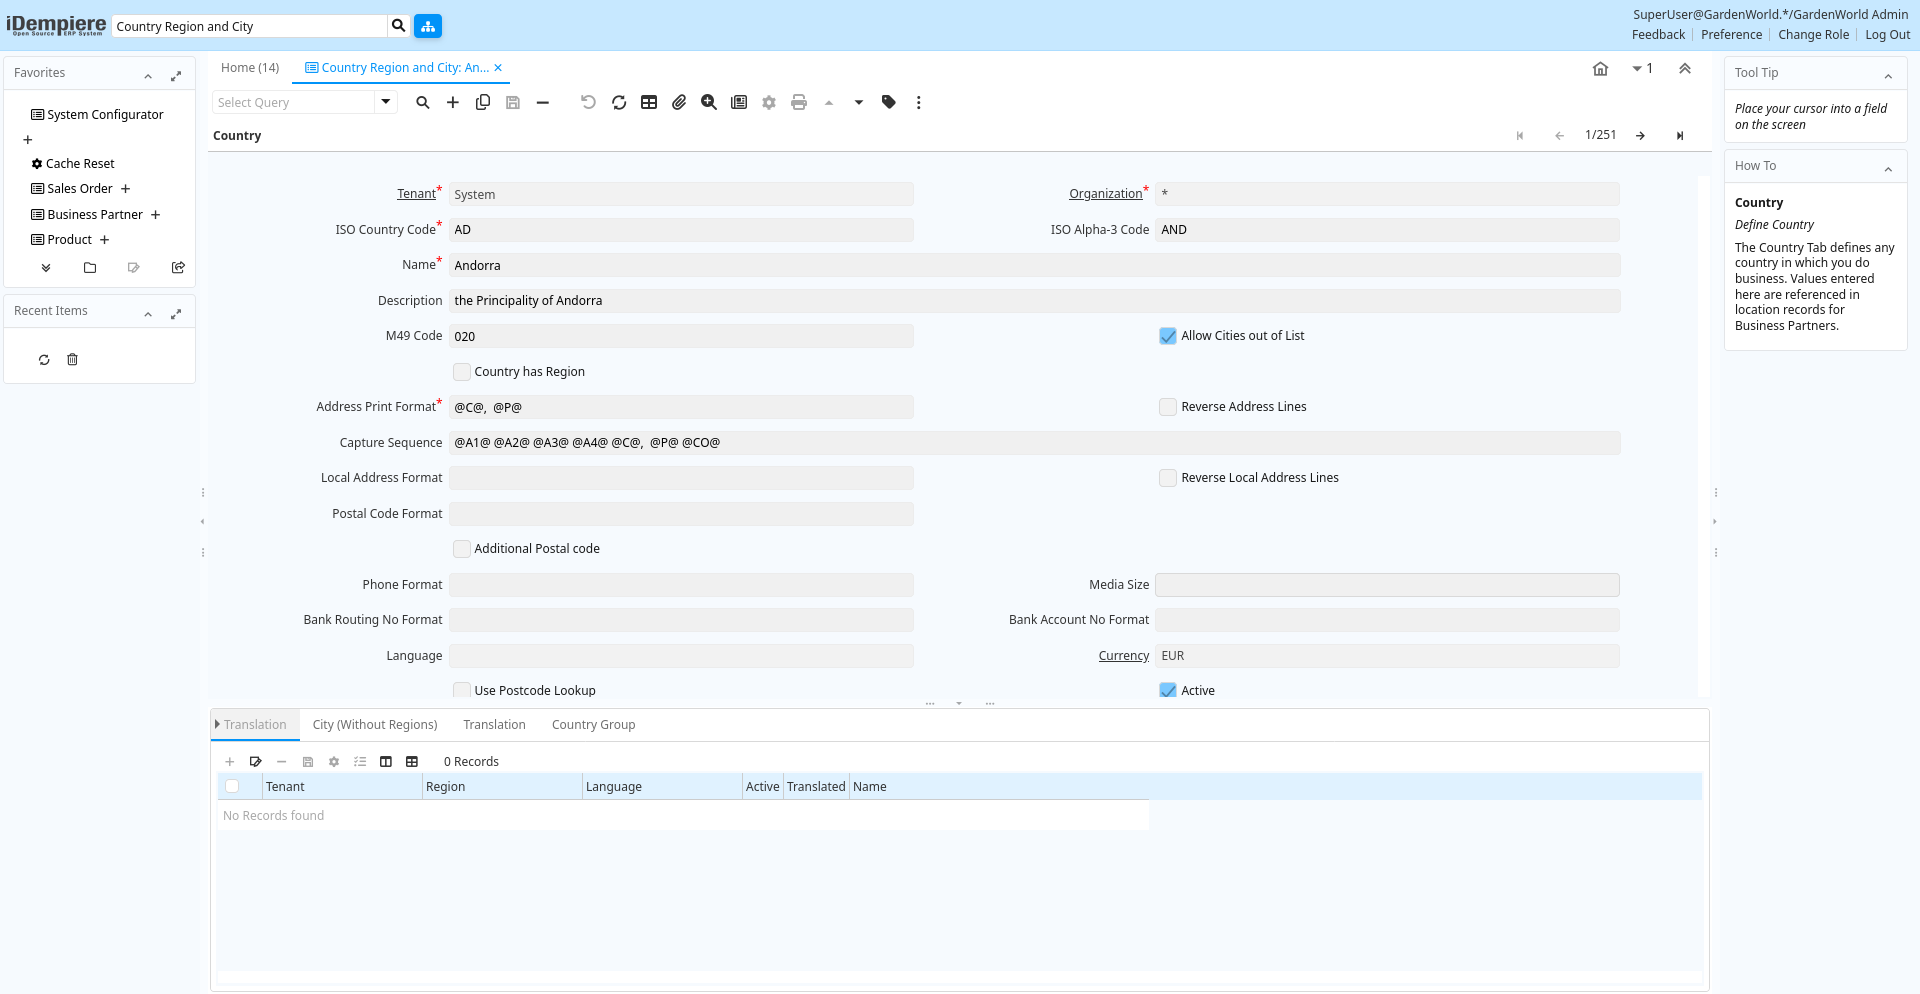This screenshot has width=1920, height=994.
Task: Open the Select Query dropdown arrow
Action: tap(386, 102)
